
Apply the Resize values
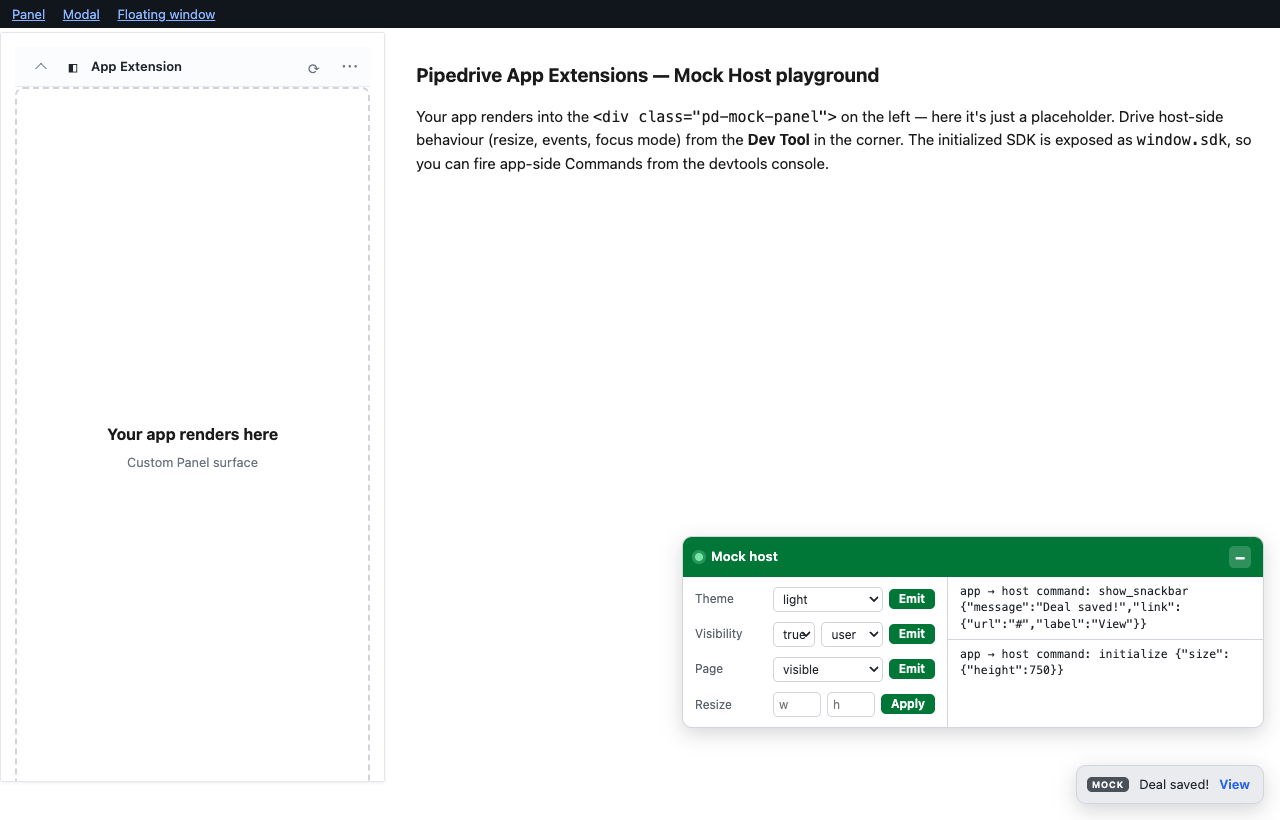908,704
